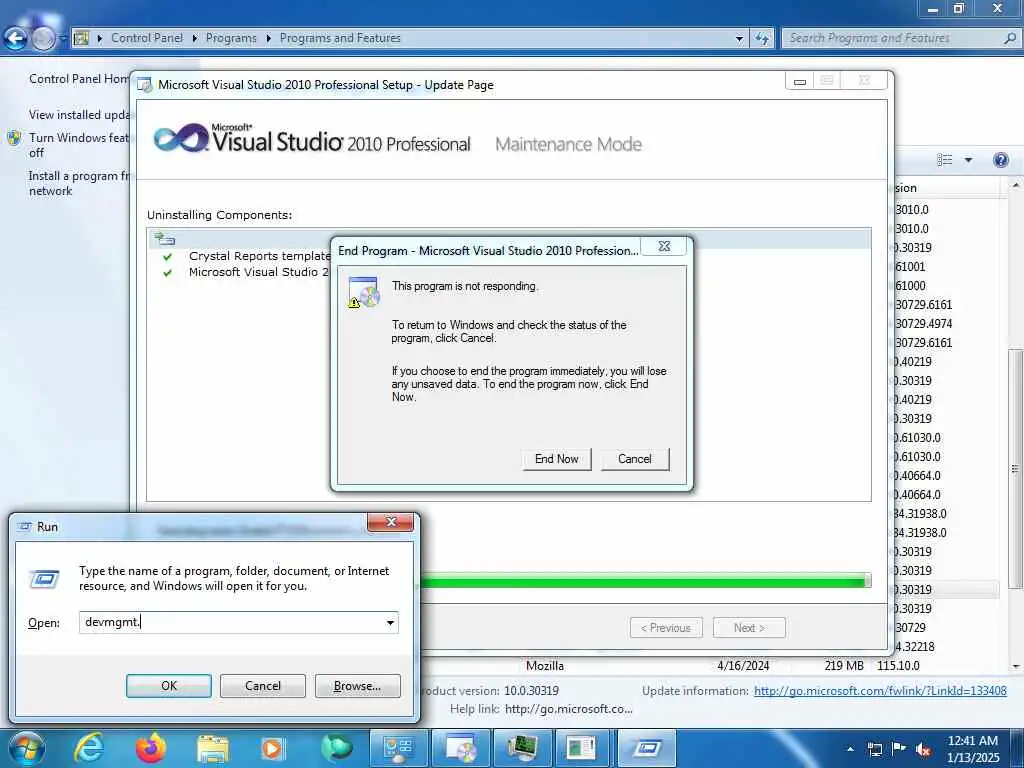Expand the Run Open history dropdown
The height and width of the screenshot is (768, 1024).
click(390, 622)
